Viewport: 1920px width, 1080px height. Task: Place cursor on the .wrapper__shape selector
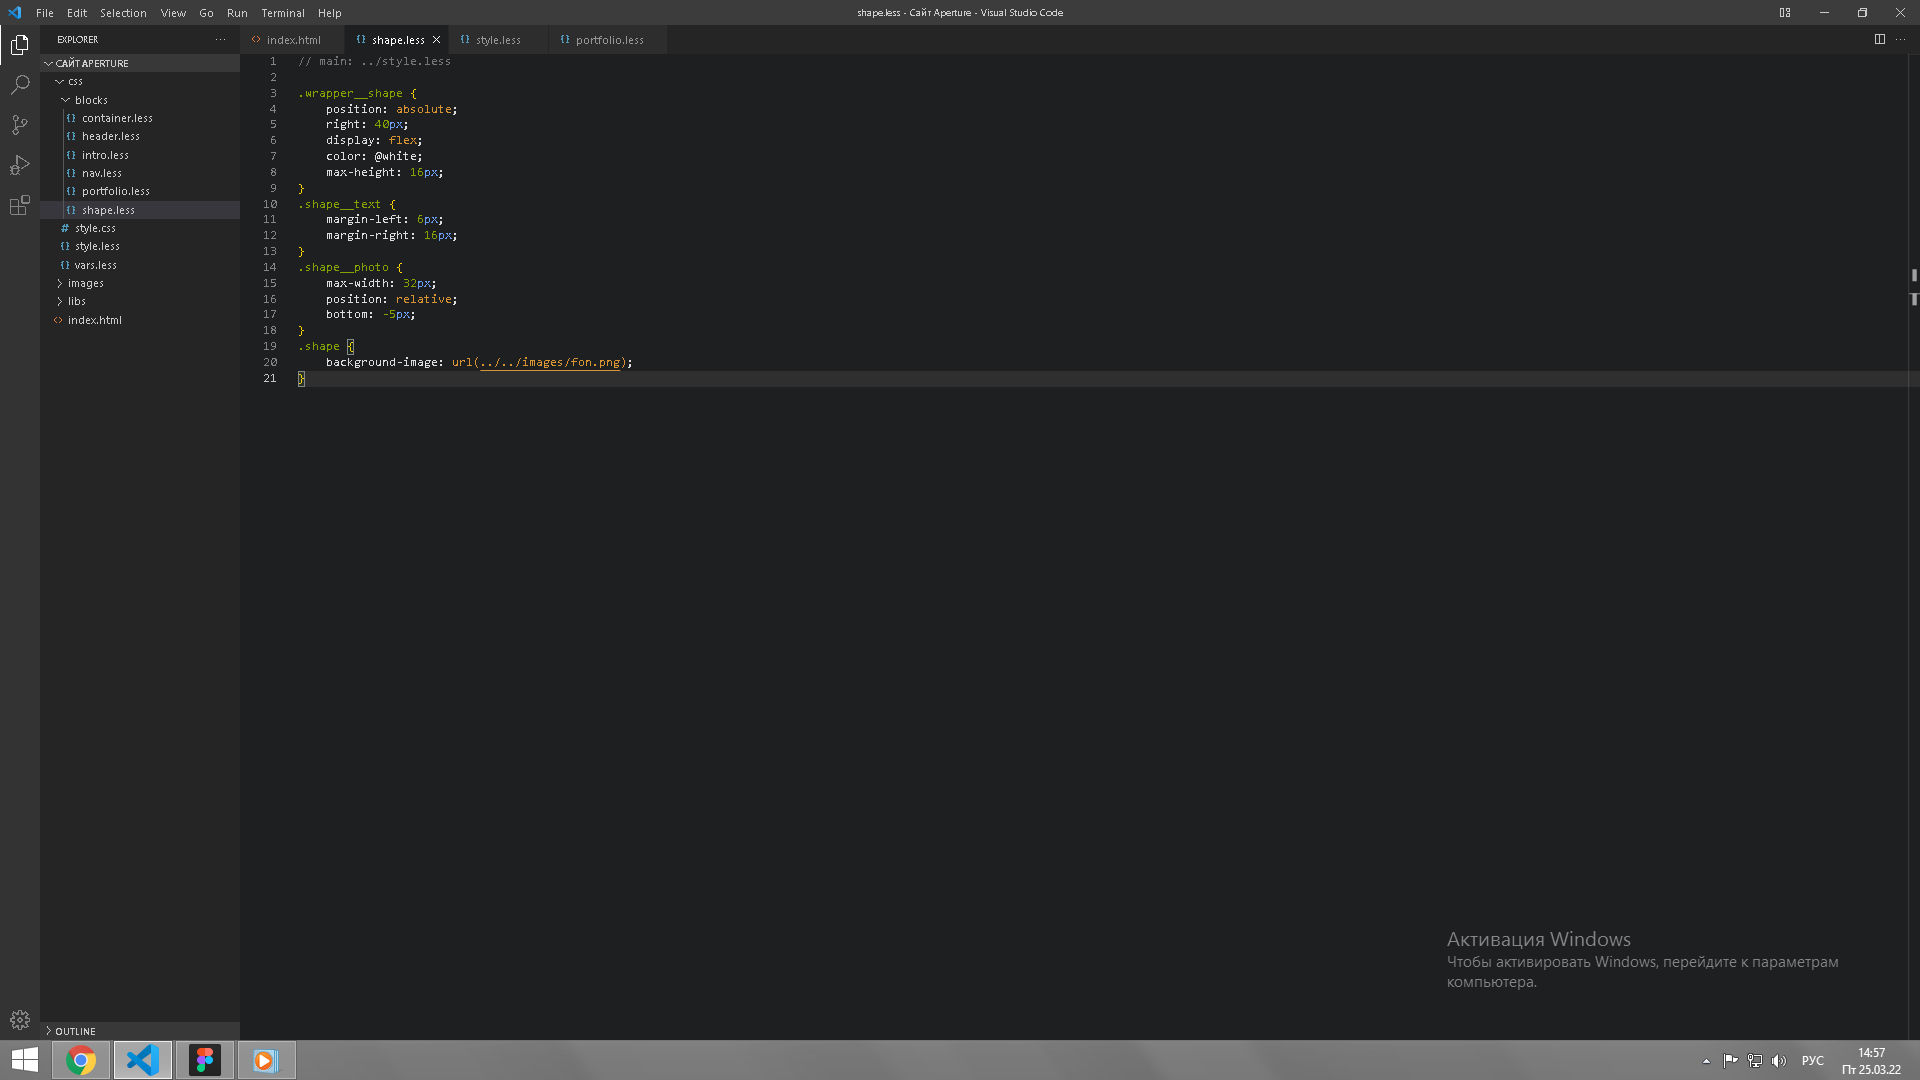[x=350, y=93]
